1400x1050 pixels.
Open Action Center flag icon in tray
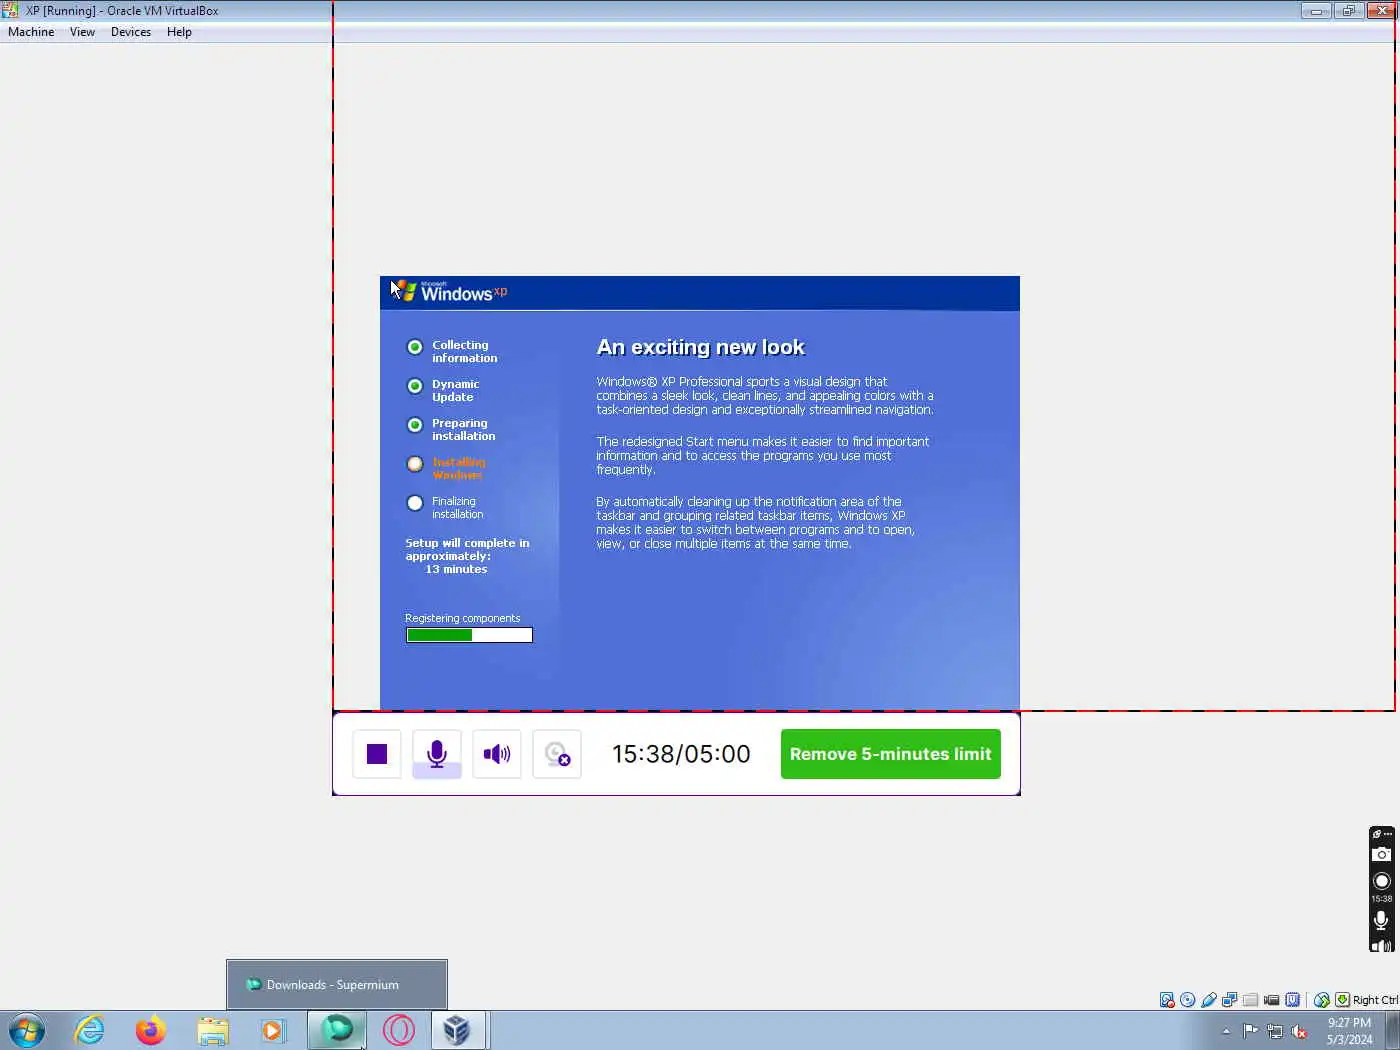(1250, 1031)
